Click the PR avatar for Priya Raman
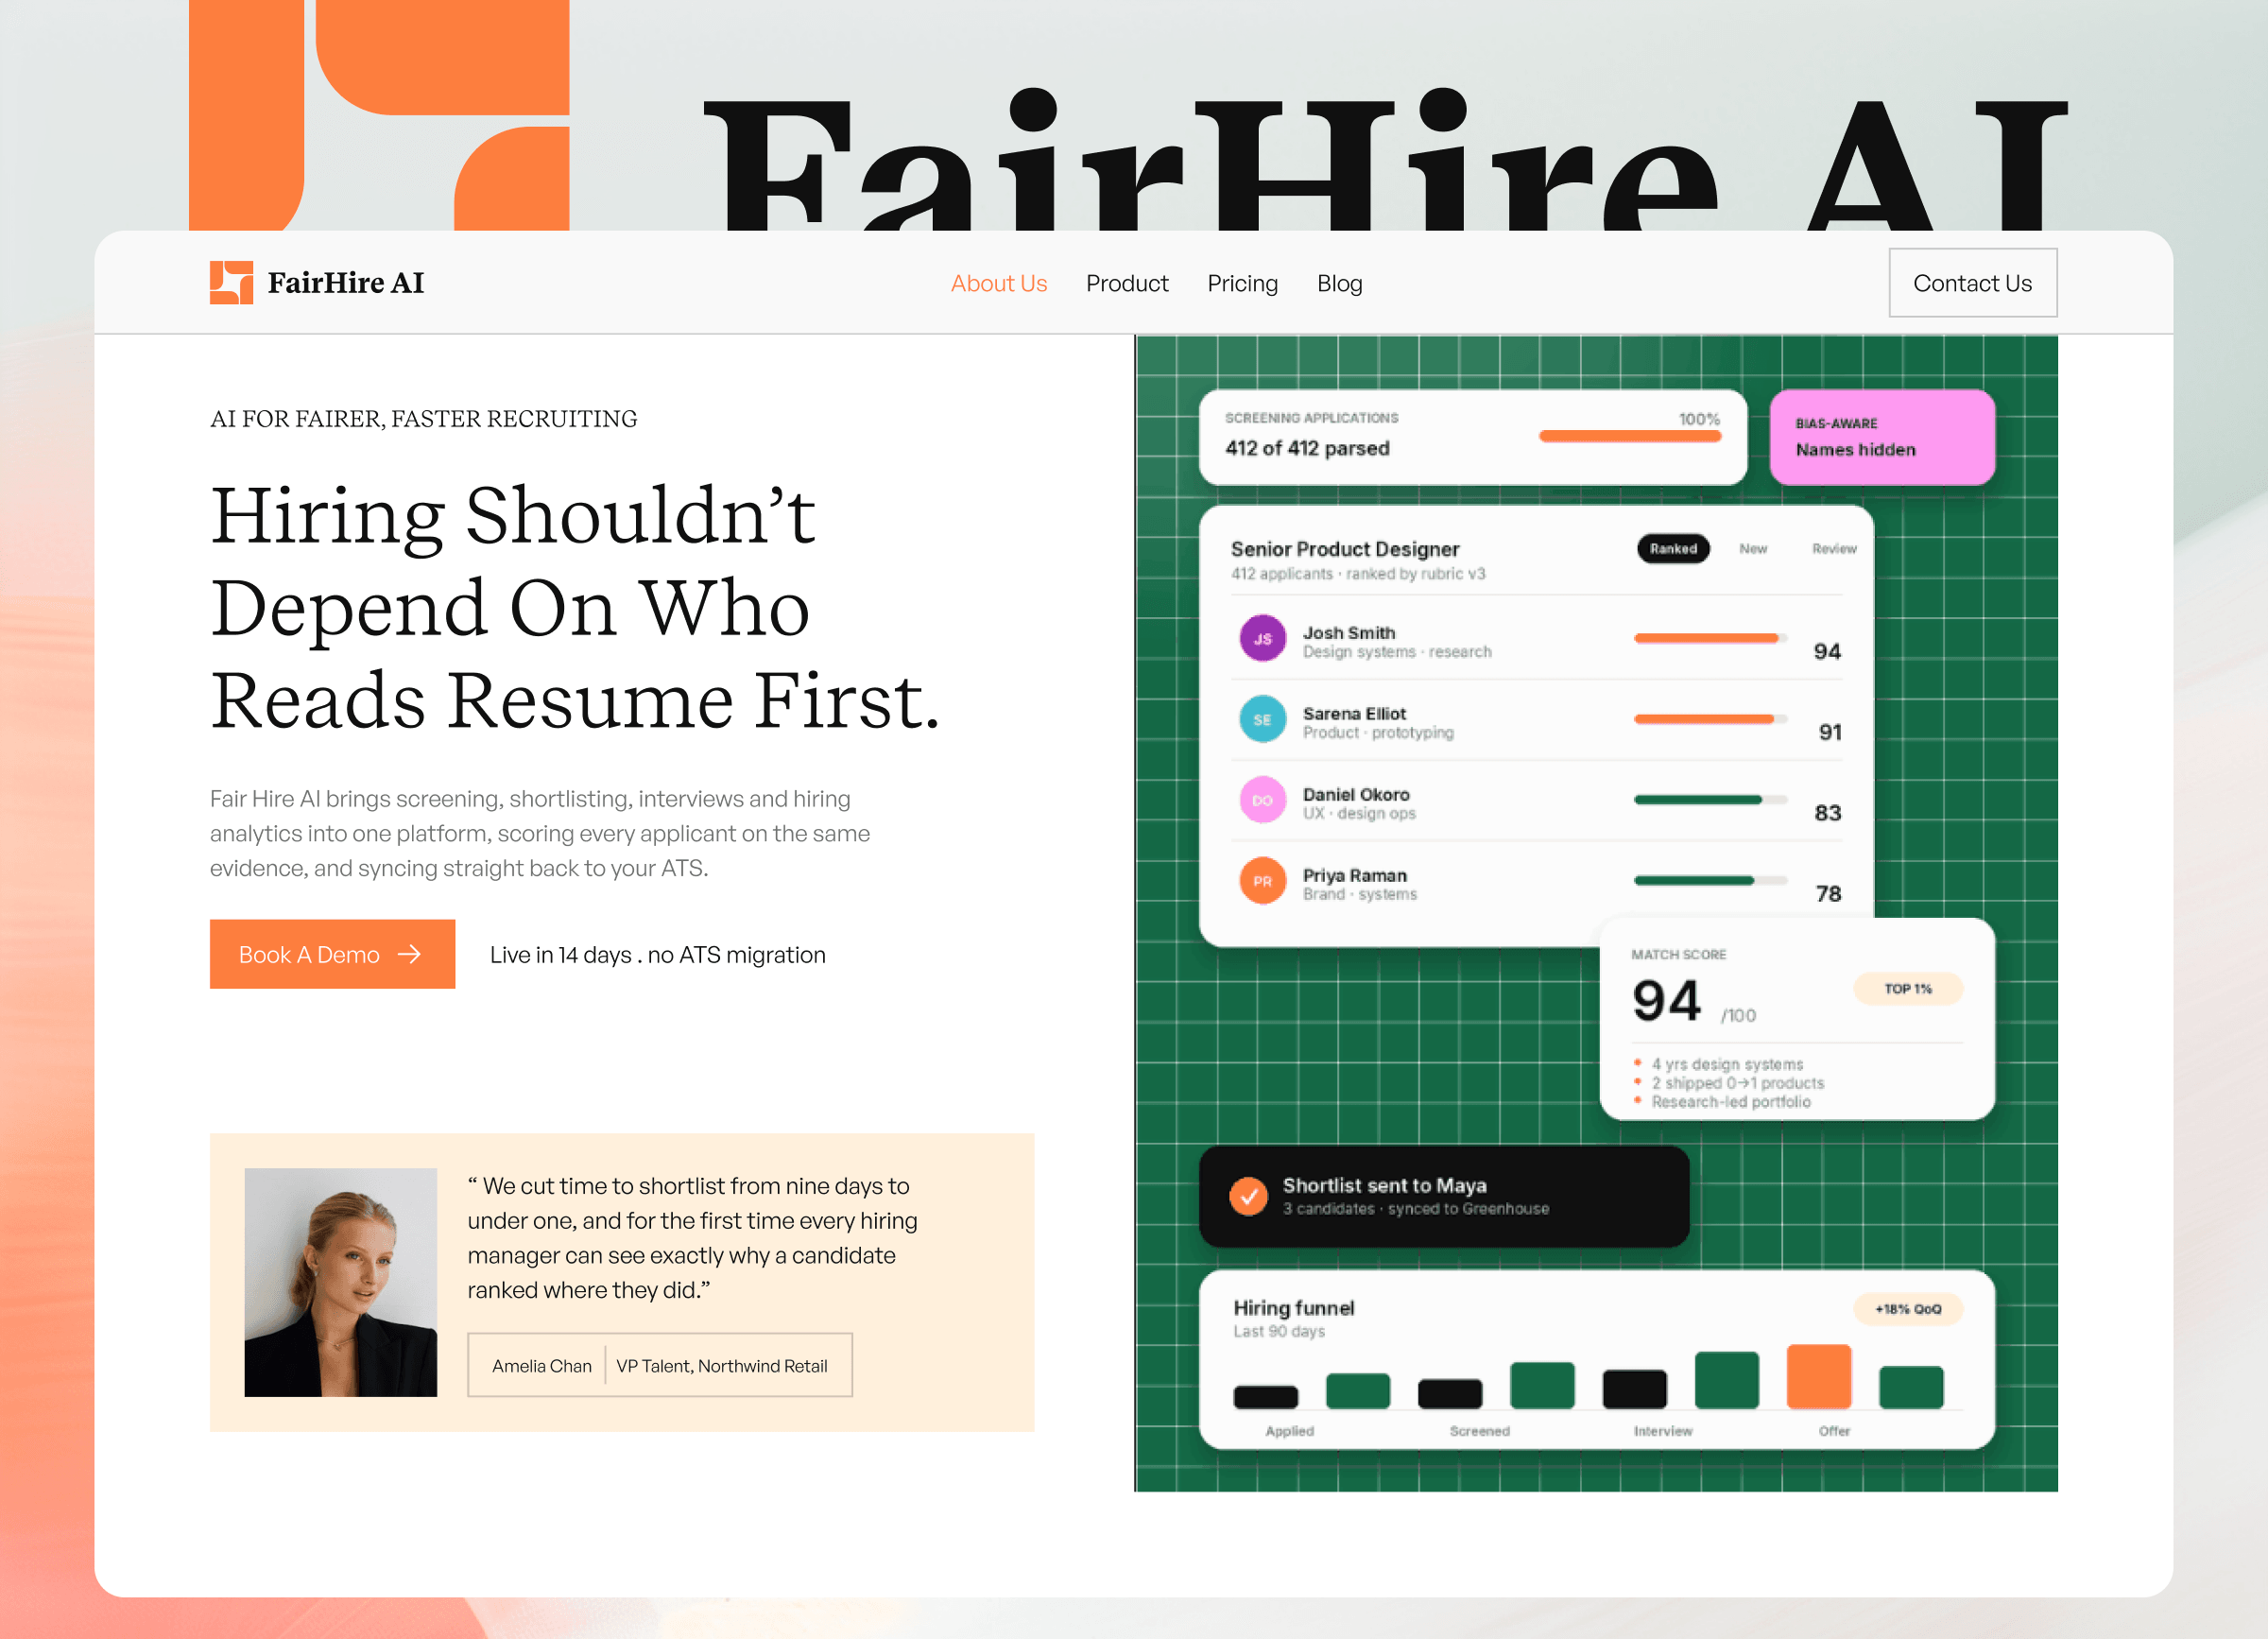This screenshot has height=1639, width=2268. tap(1263, 881)
